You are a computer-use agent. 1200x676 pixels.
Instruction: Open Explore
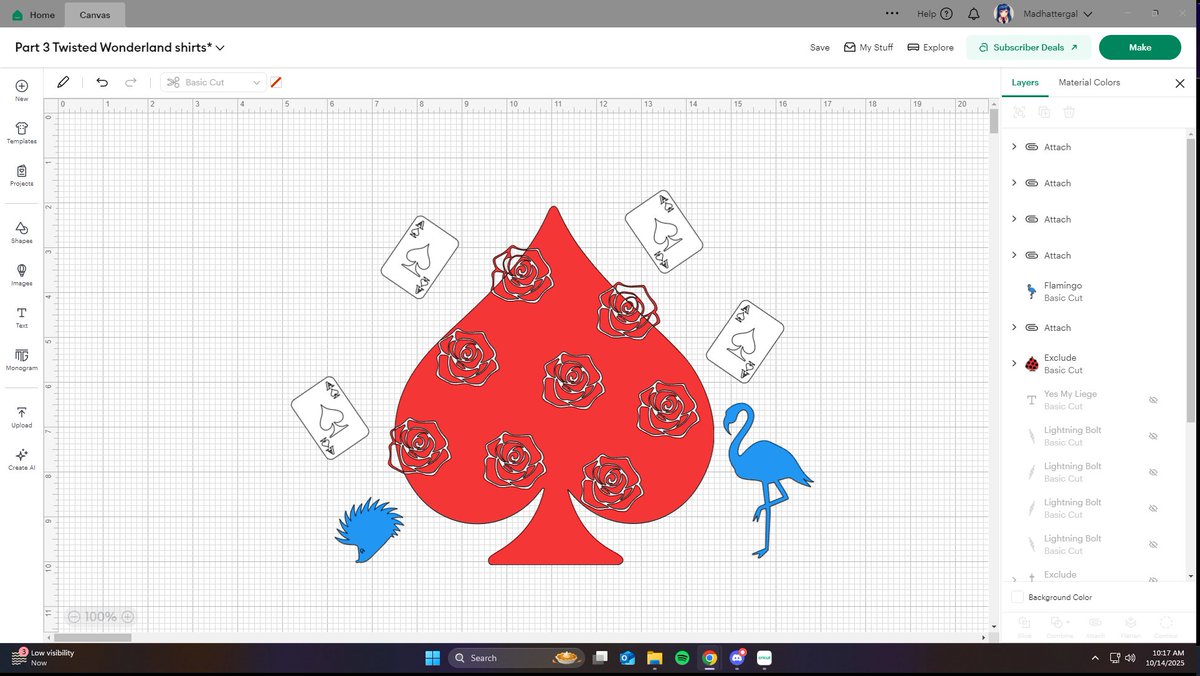930,47
